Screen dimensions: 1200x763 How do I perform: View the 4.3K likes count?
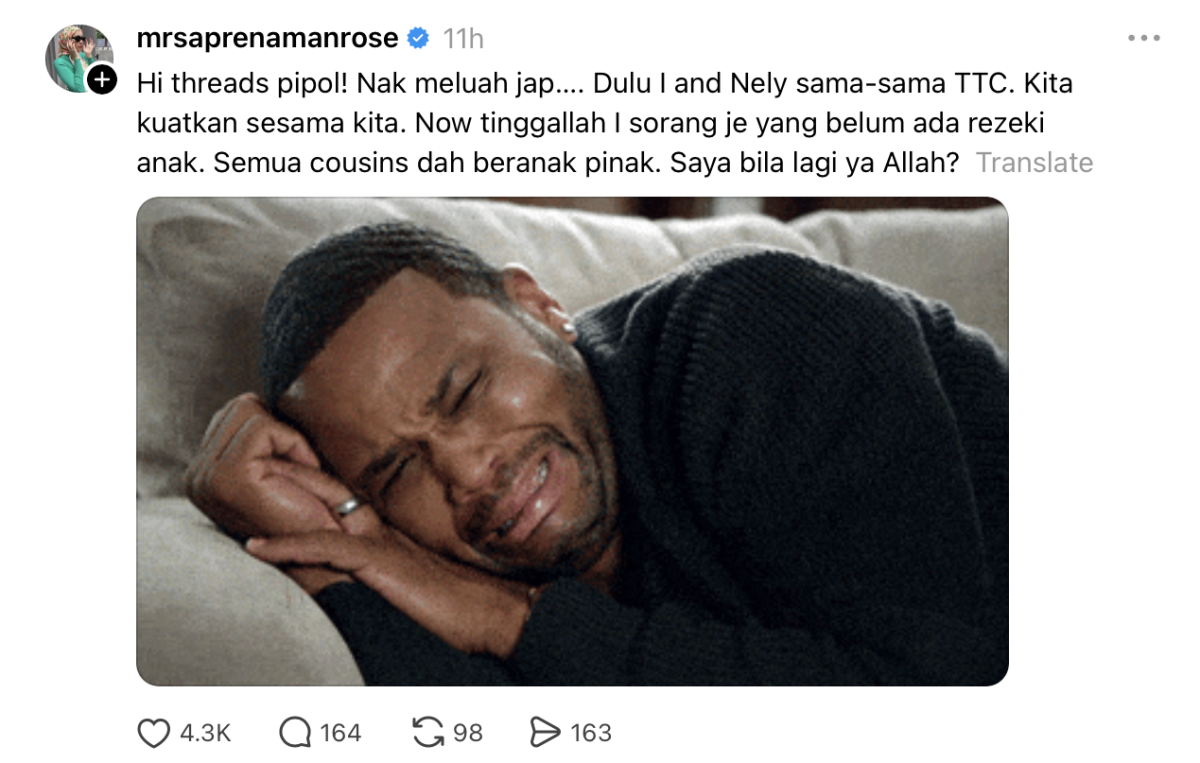205,734
